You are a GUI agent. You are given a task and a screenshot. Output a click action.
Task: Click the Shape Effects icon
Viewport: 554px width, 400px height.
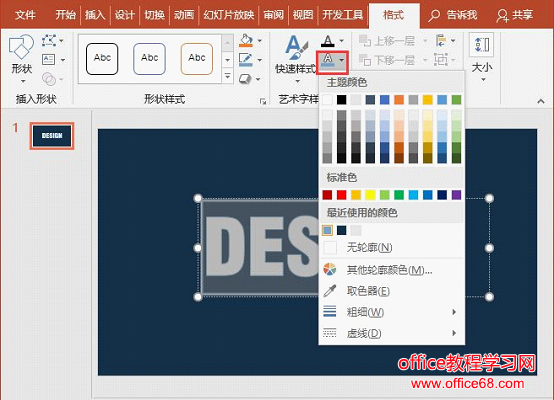tap(245, 78)
